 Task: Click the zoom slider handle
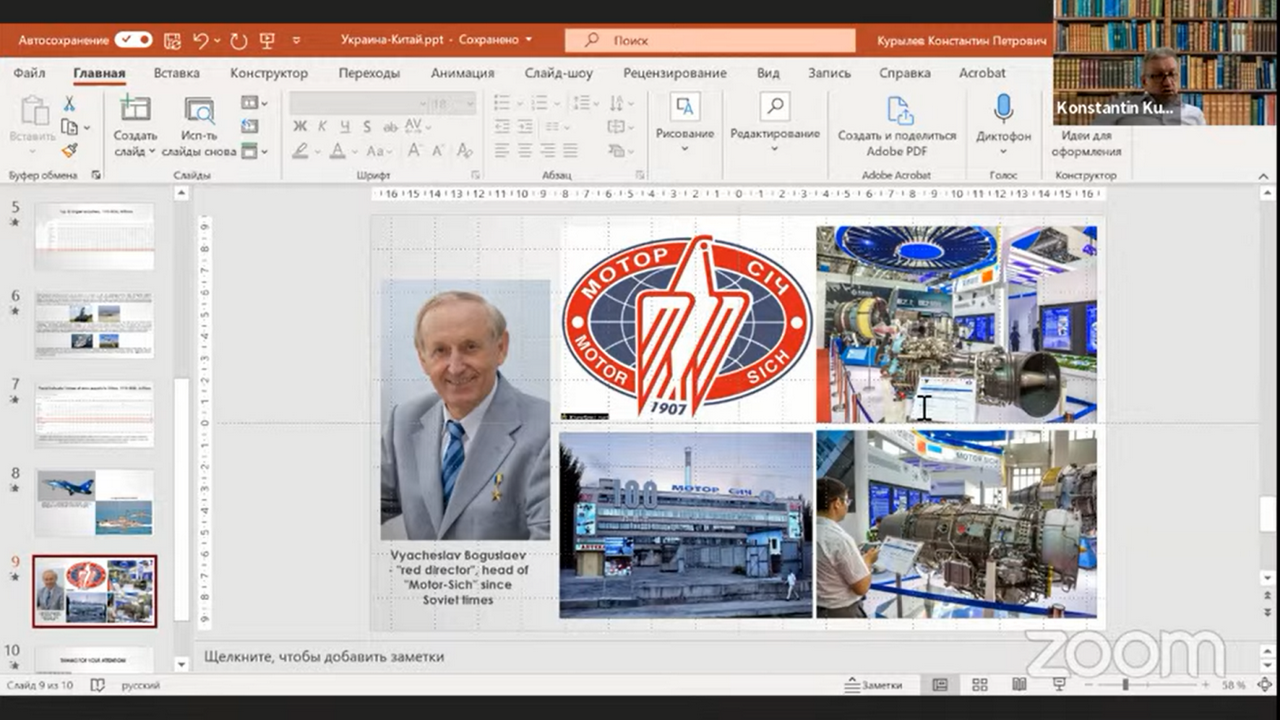(1125, 685)
